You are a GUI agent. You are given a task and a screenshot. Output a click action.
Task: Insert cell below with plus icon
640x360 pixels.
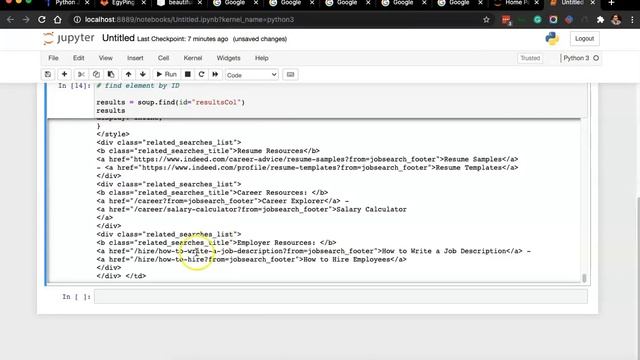(64, 74)
